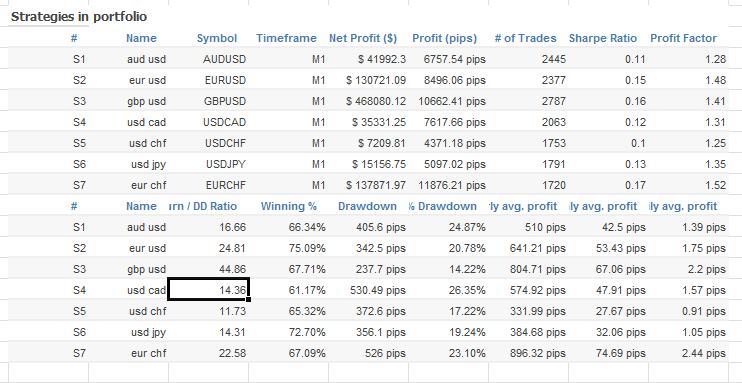Click the 'Symbol' column header
Image resolution: width=742 pixels, height=383 pixels.
[217, 38]
